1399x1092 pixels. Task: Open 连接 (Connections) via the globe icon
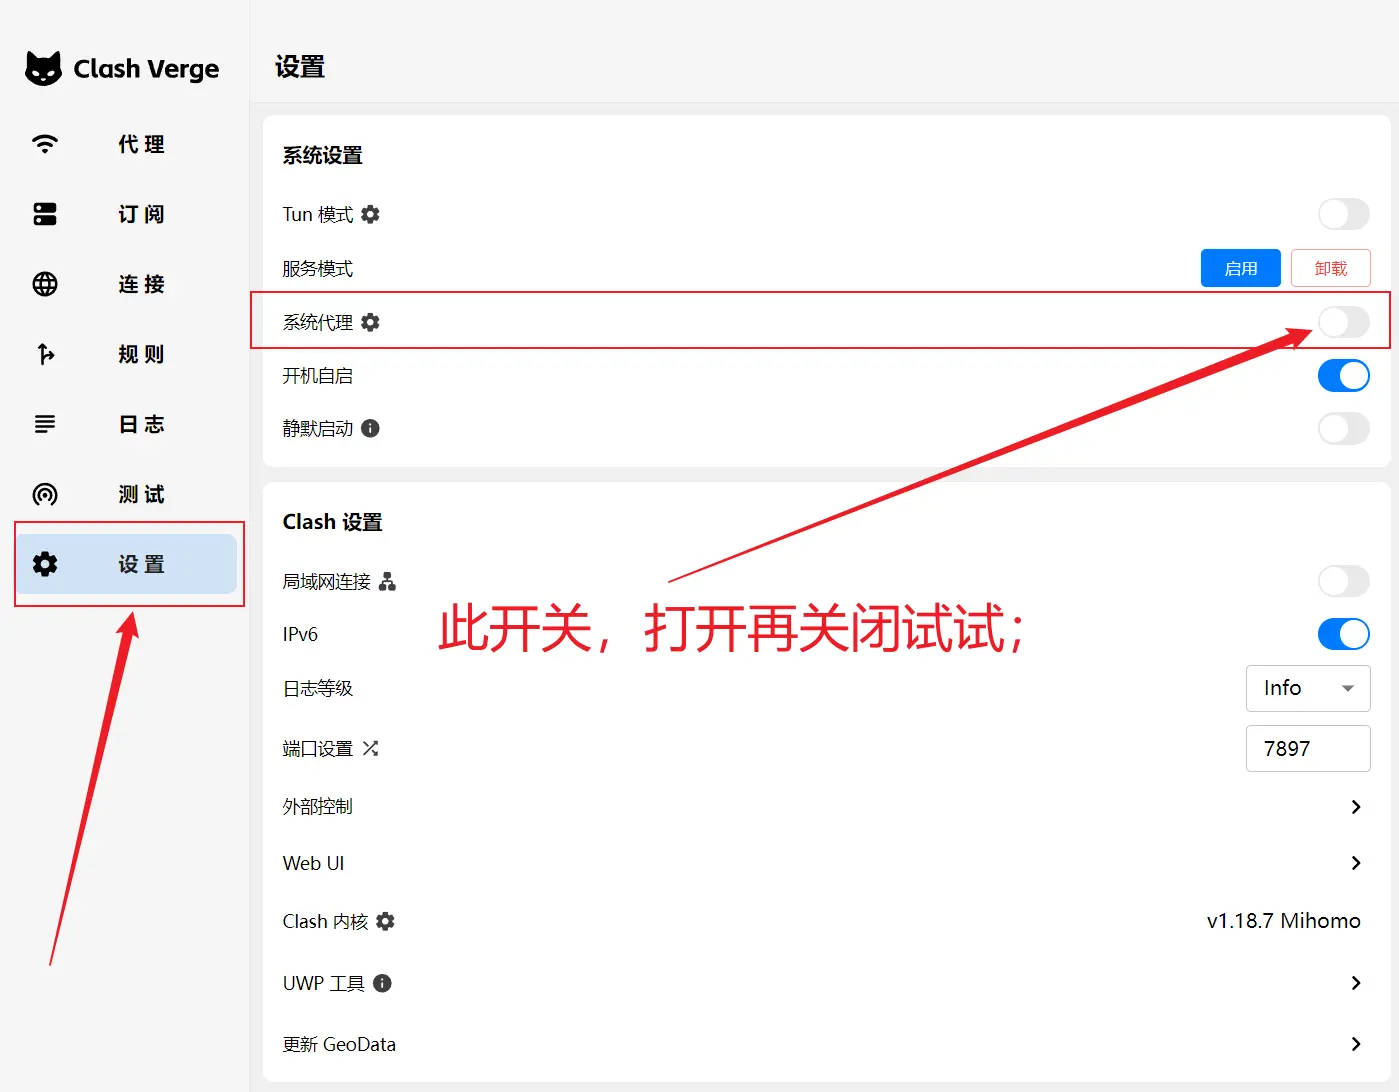point(44,284)
